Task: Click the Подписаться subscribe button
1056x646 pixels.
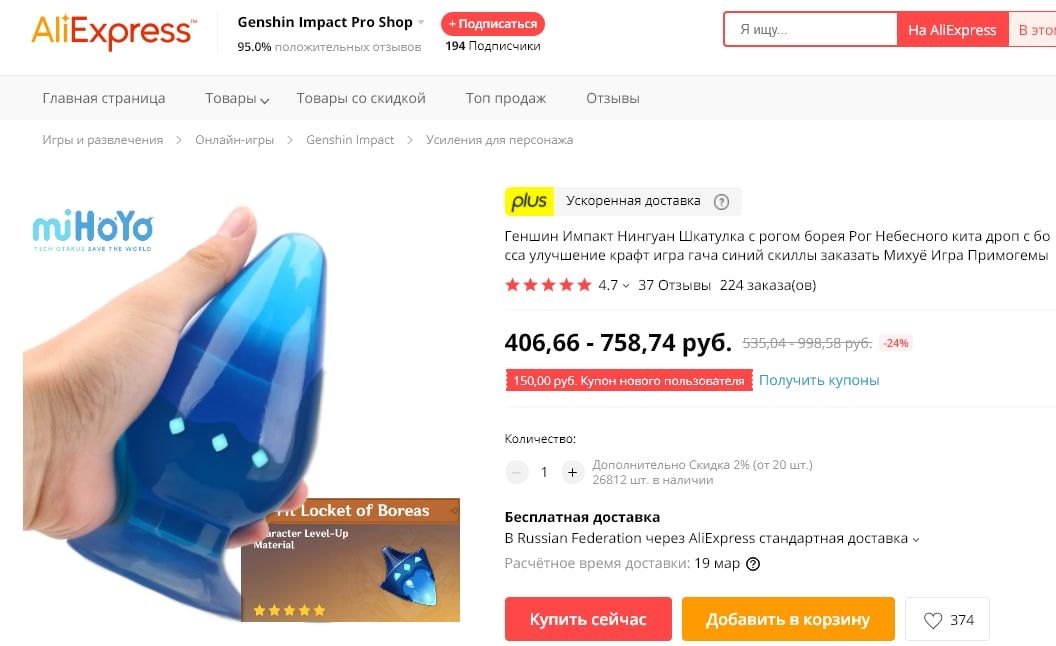Action: (493, 24)
